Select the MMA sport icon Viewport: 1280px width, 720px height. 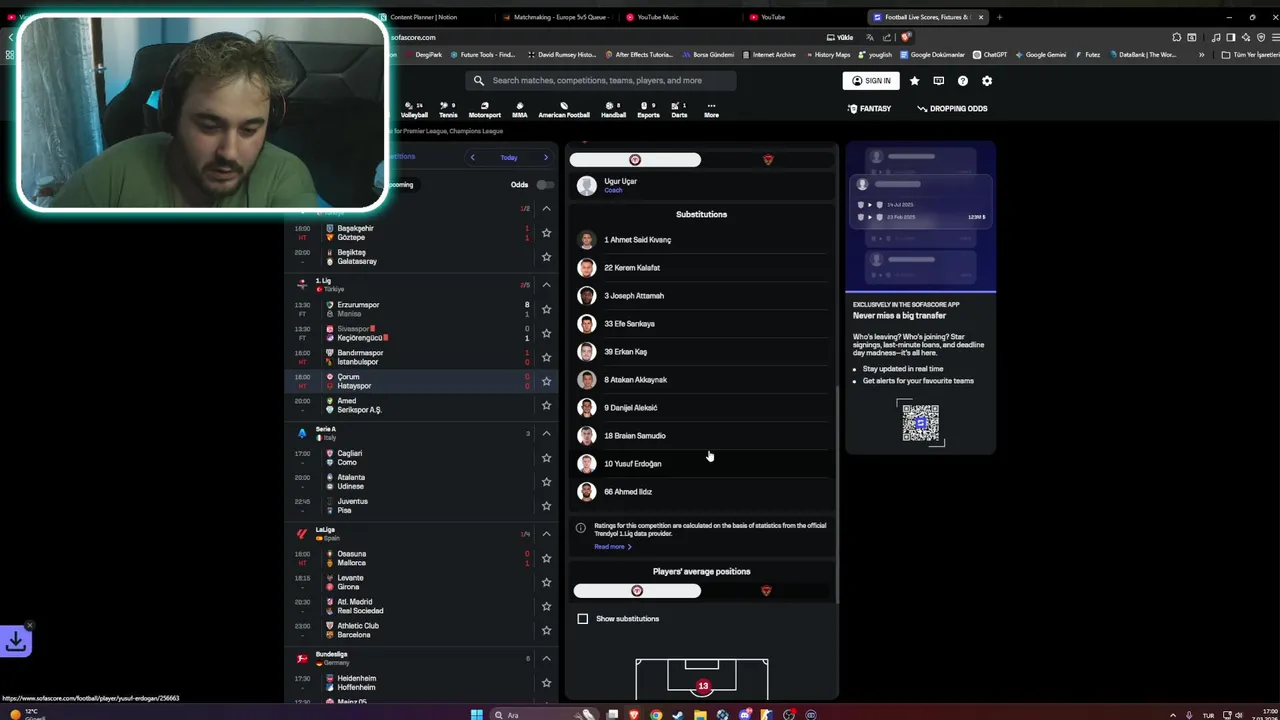[519, 110]
